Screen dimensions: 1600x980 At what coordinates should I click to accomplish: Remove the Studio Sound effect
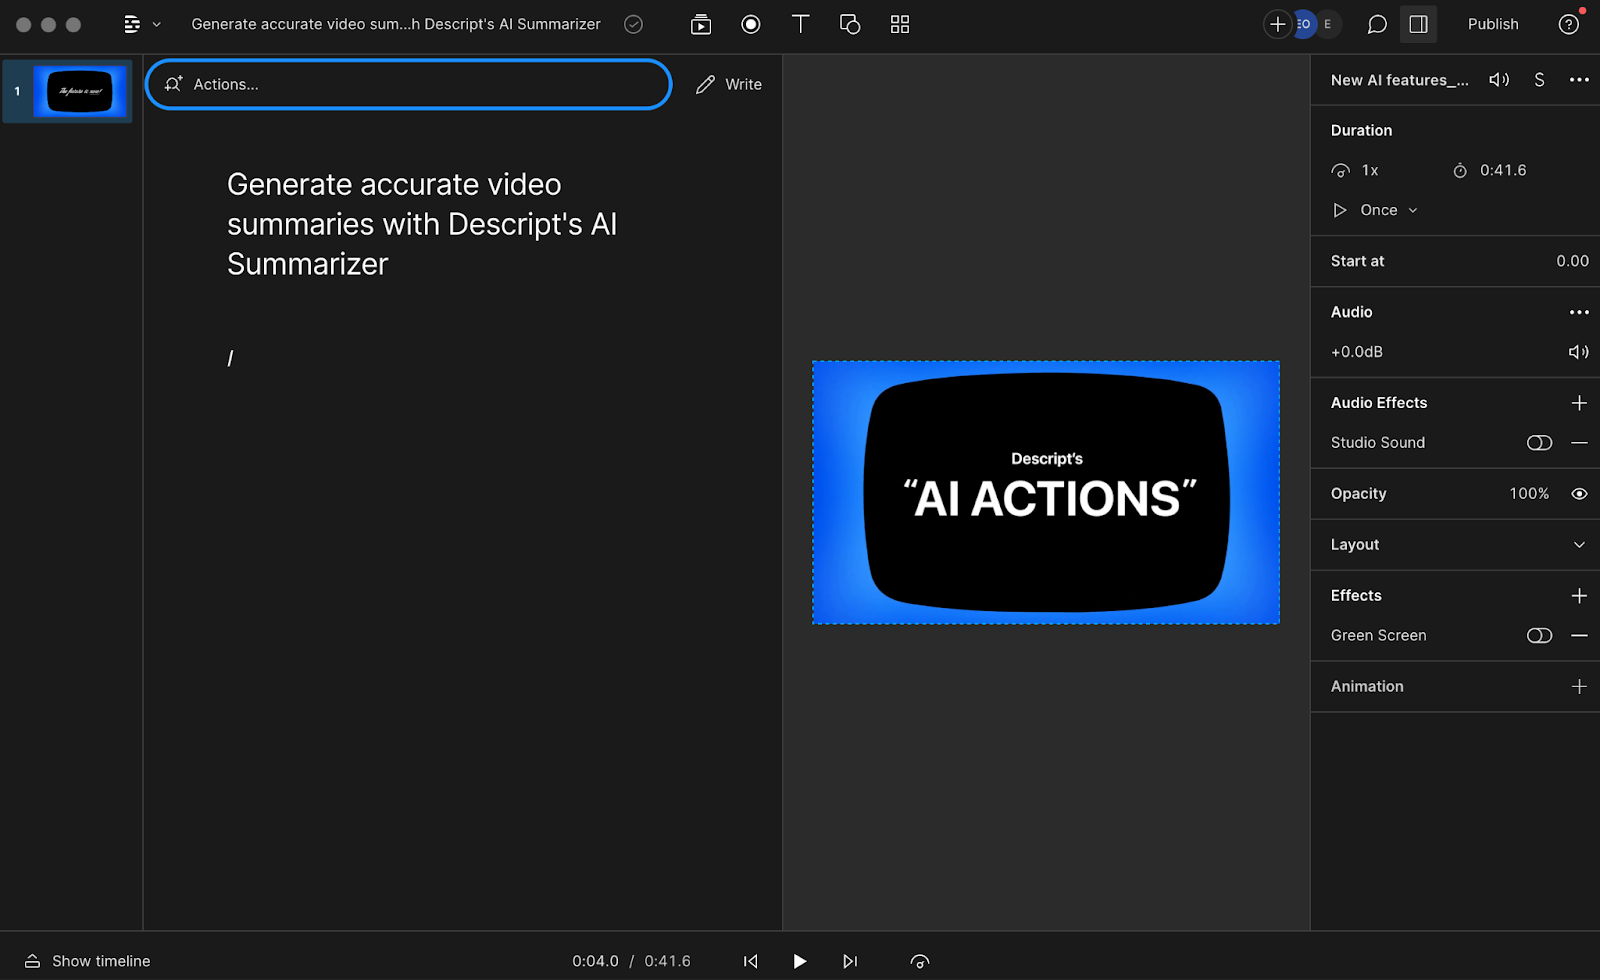1579,443
